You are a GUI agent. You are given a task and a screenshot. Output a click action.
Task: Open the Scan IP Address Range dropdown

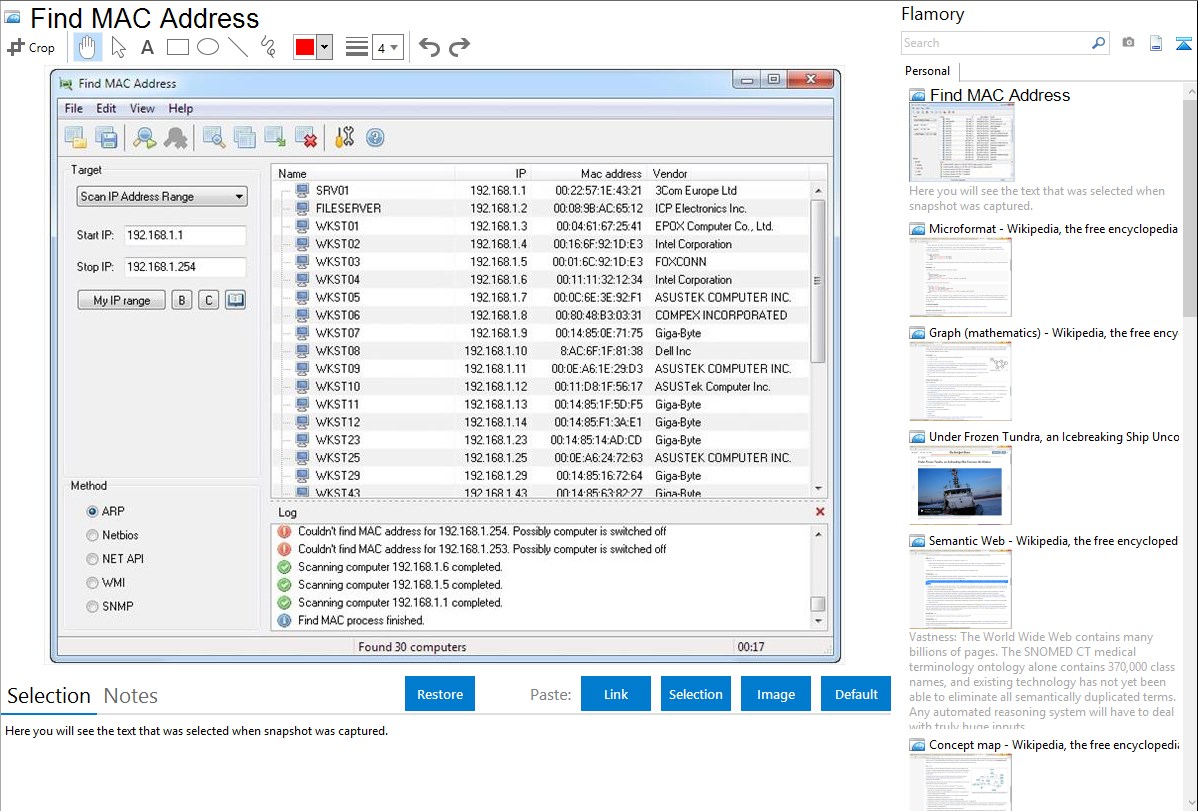(162, 197)
